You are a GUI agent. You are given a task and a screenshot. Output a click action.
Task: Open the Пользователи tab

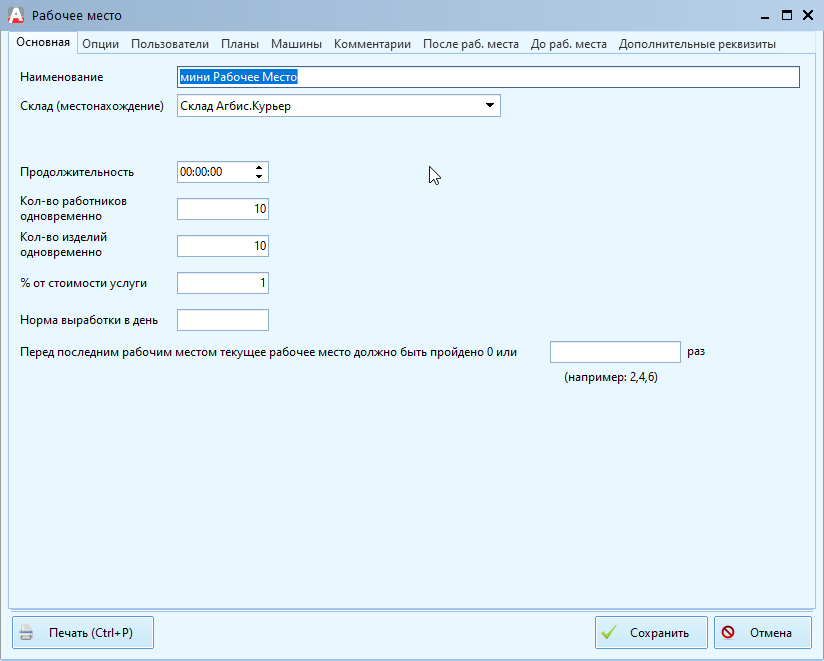(170, 44)
